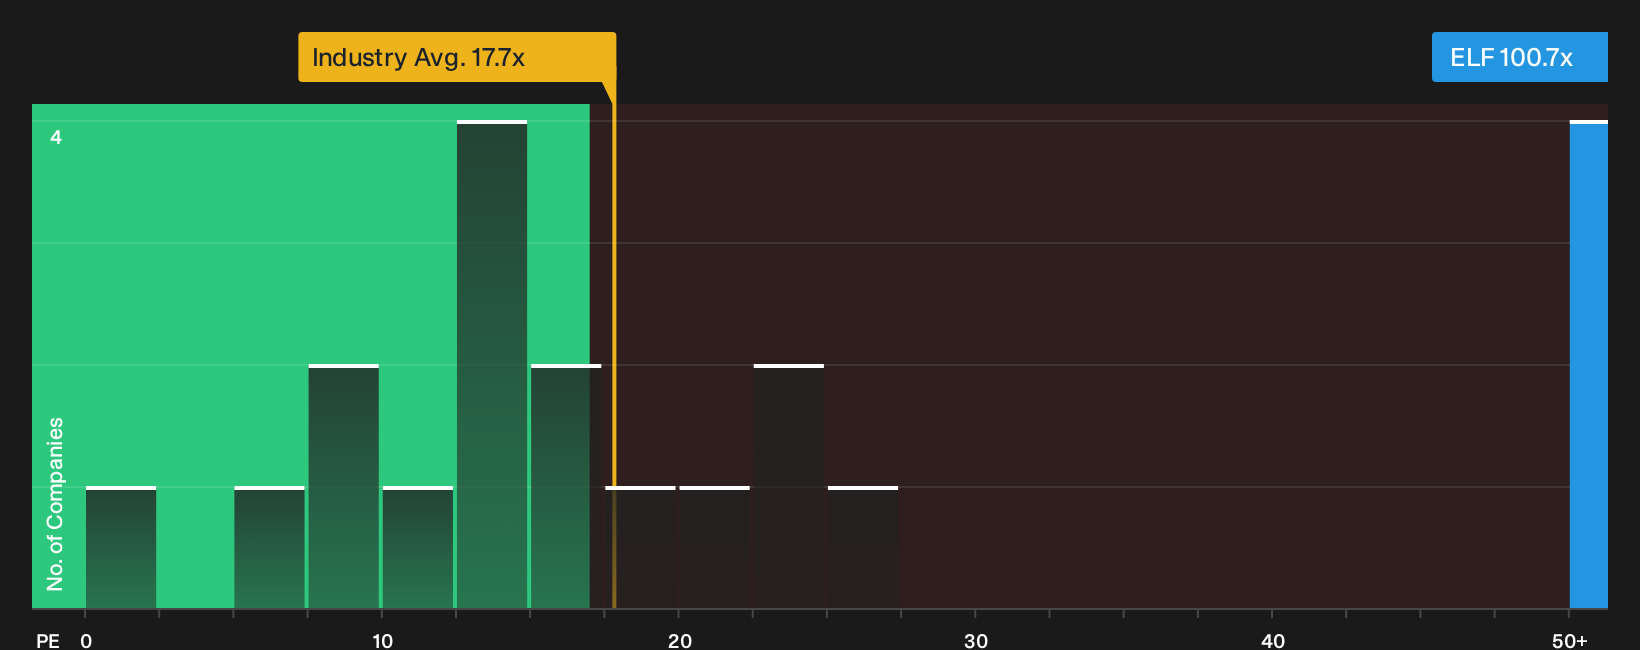Click the bar between PE 25 and 27.5
The width and height of the screenshot is (1640, 650).
tap(863, 547)
